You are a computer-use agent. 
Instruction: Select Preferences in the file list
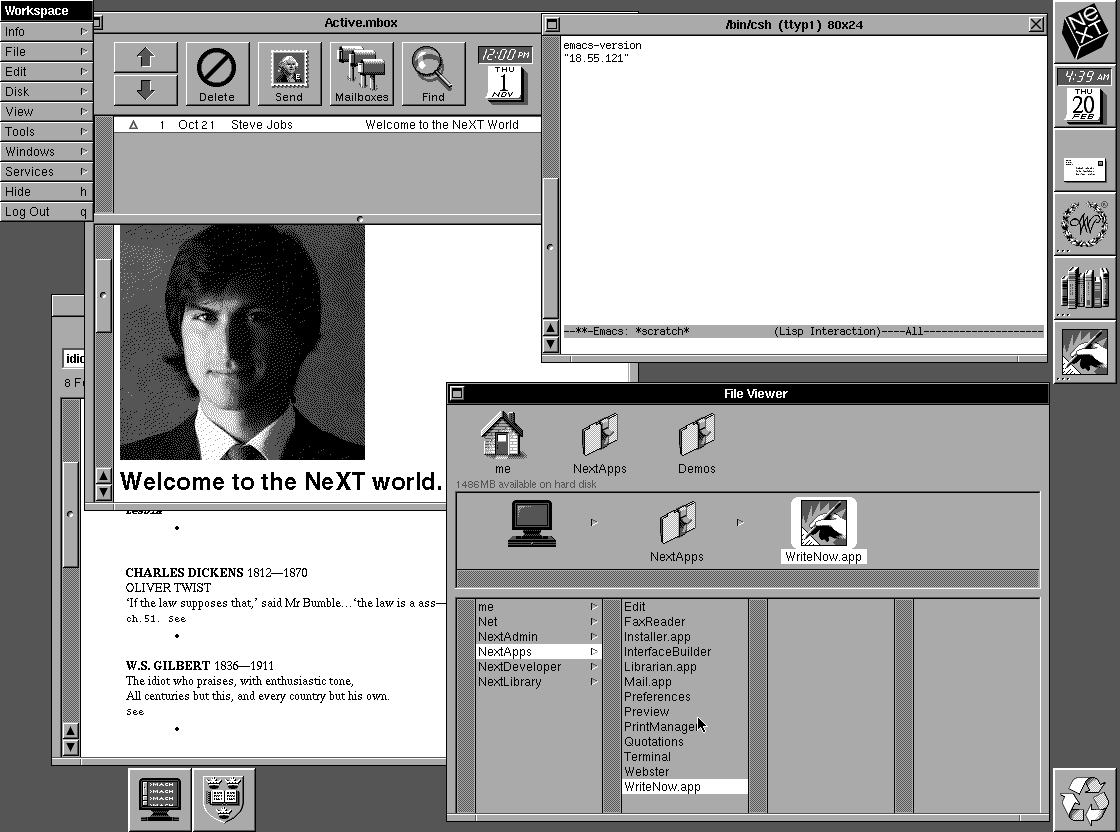point(685,697)
